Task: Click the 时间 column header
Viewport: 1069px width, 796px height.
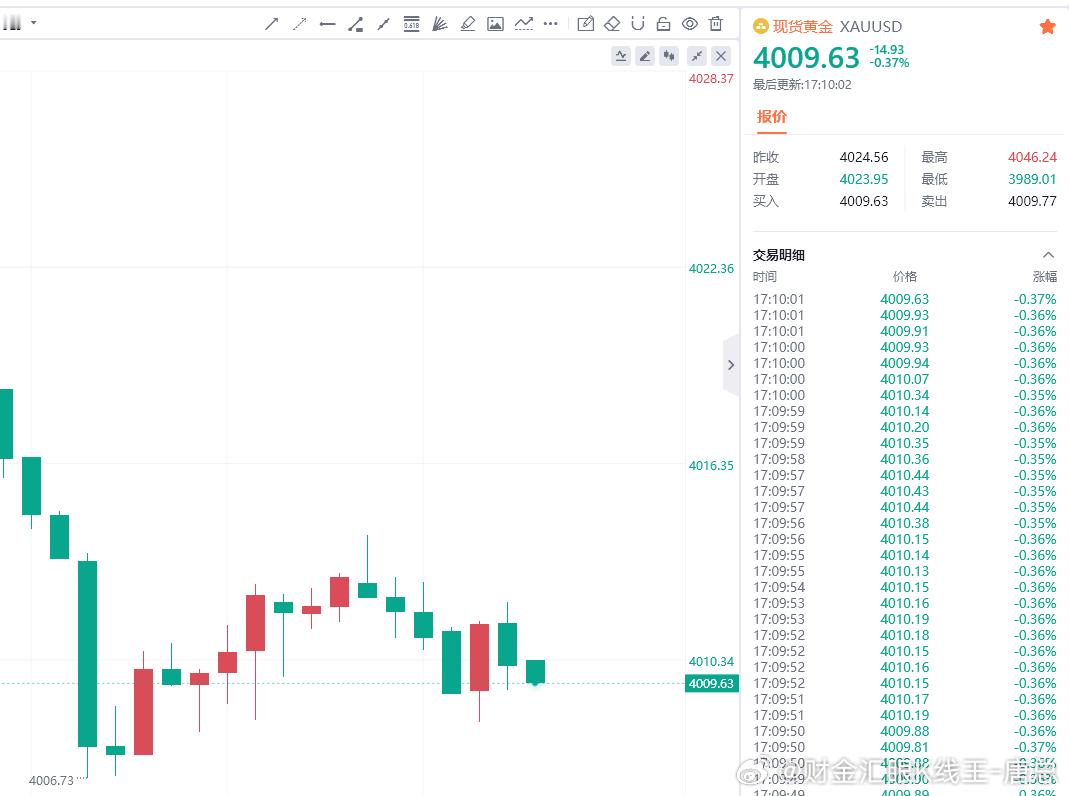Action: coord(765,277)
